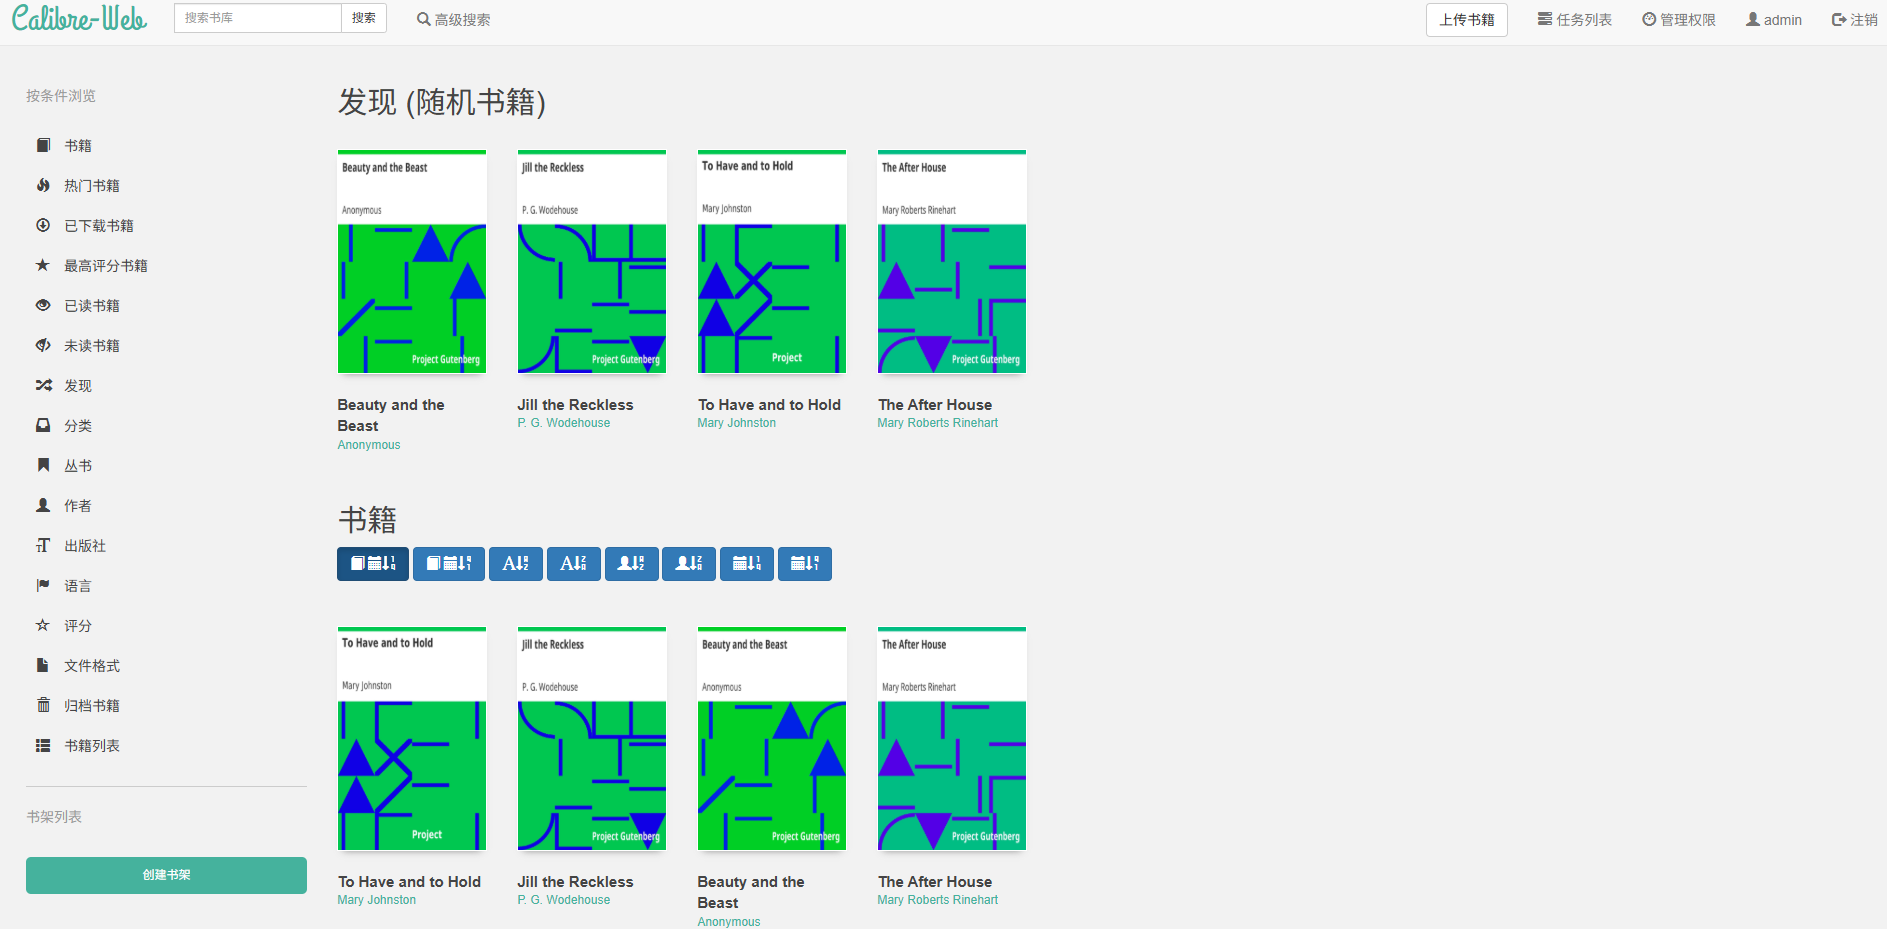This screenshot has width=1887, height=929.
Task: Open Jill the Reckless cover in 发现 section
Action: [x=592, y=262]
